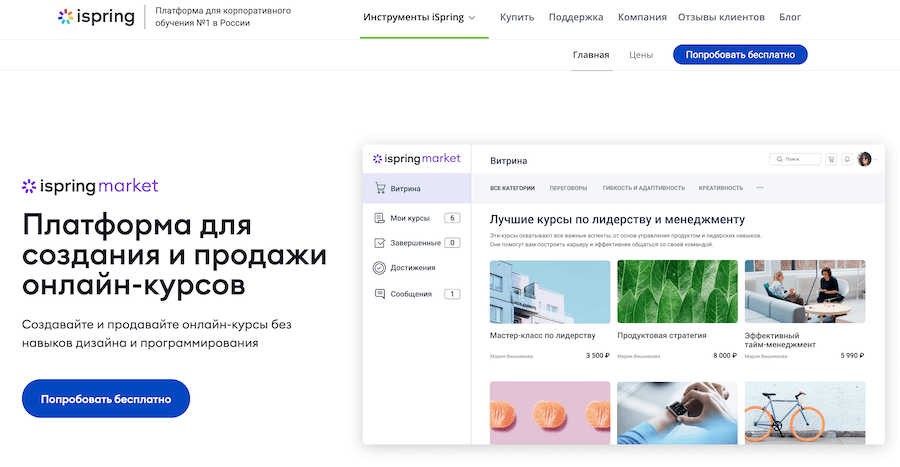Open the bicycle course thumbnail
Image resolution: width=900 pixels, height=467 pixels.
point(805,412)
